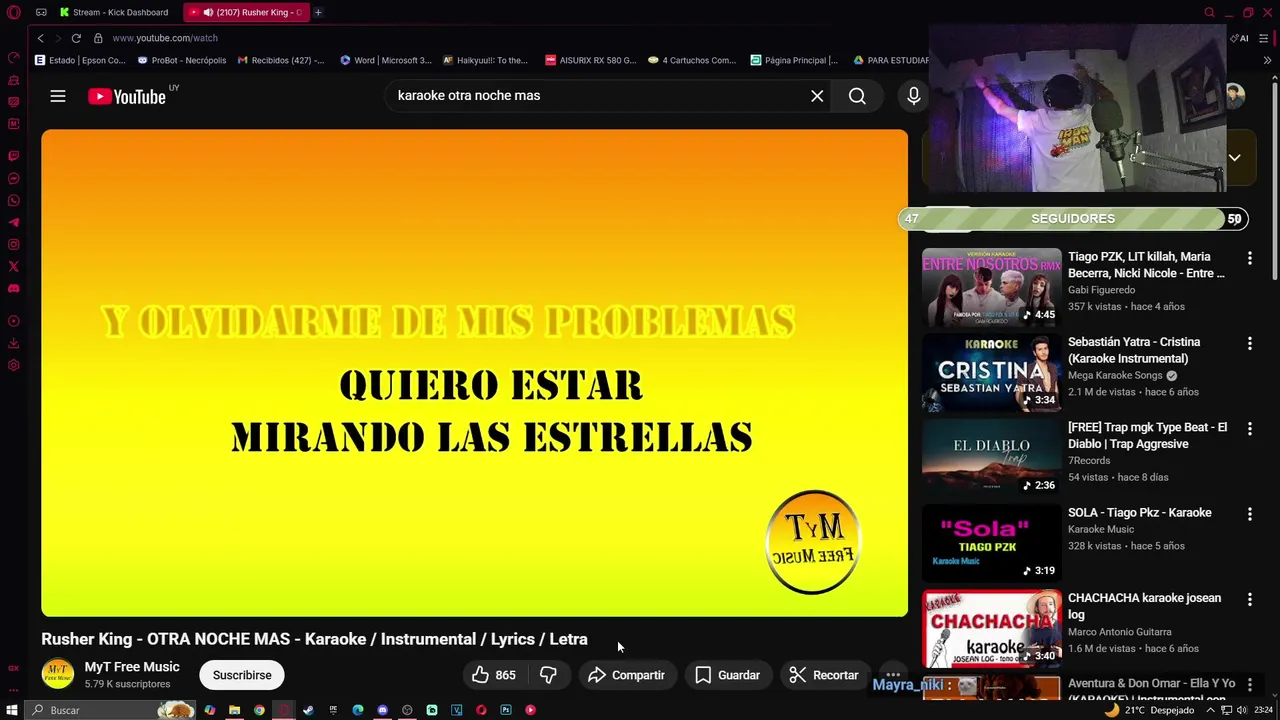Screen dimensions: 1280x720
Task: Select the Rusher King YouTube tab
Action: tap(247, 12)
